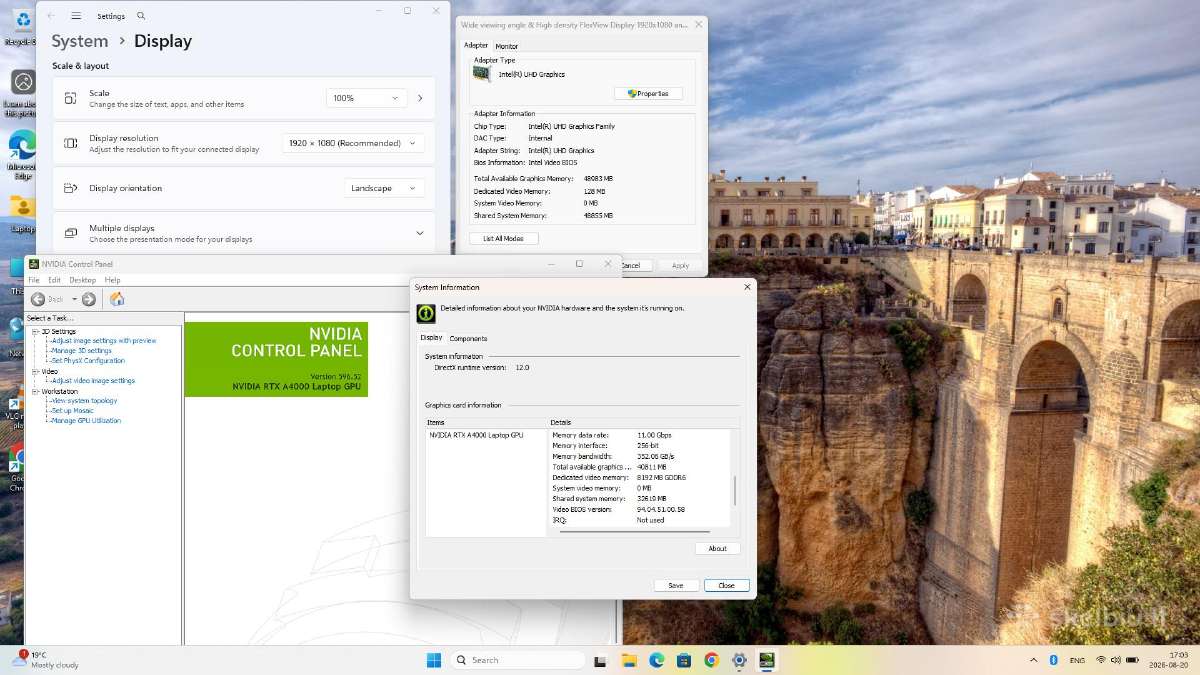This screenshot has height=675, width=1200.
Task: Click the Bluetooth icon in the system tray
Action: tap(1053, 660)
